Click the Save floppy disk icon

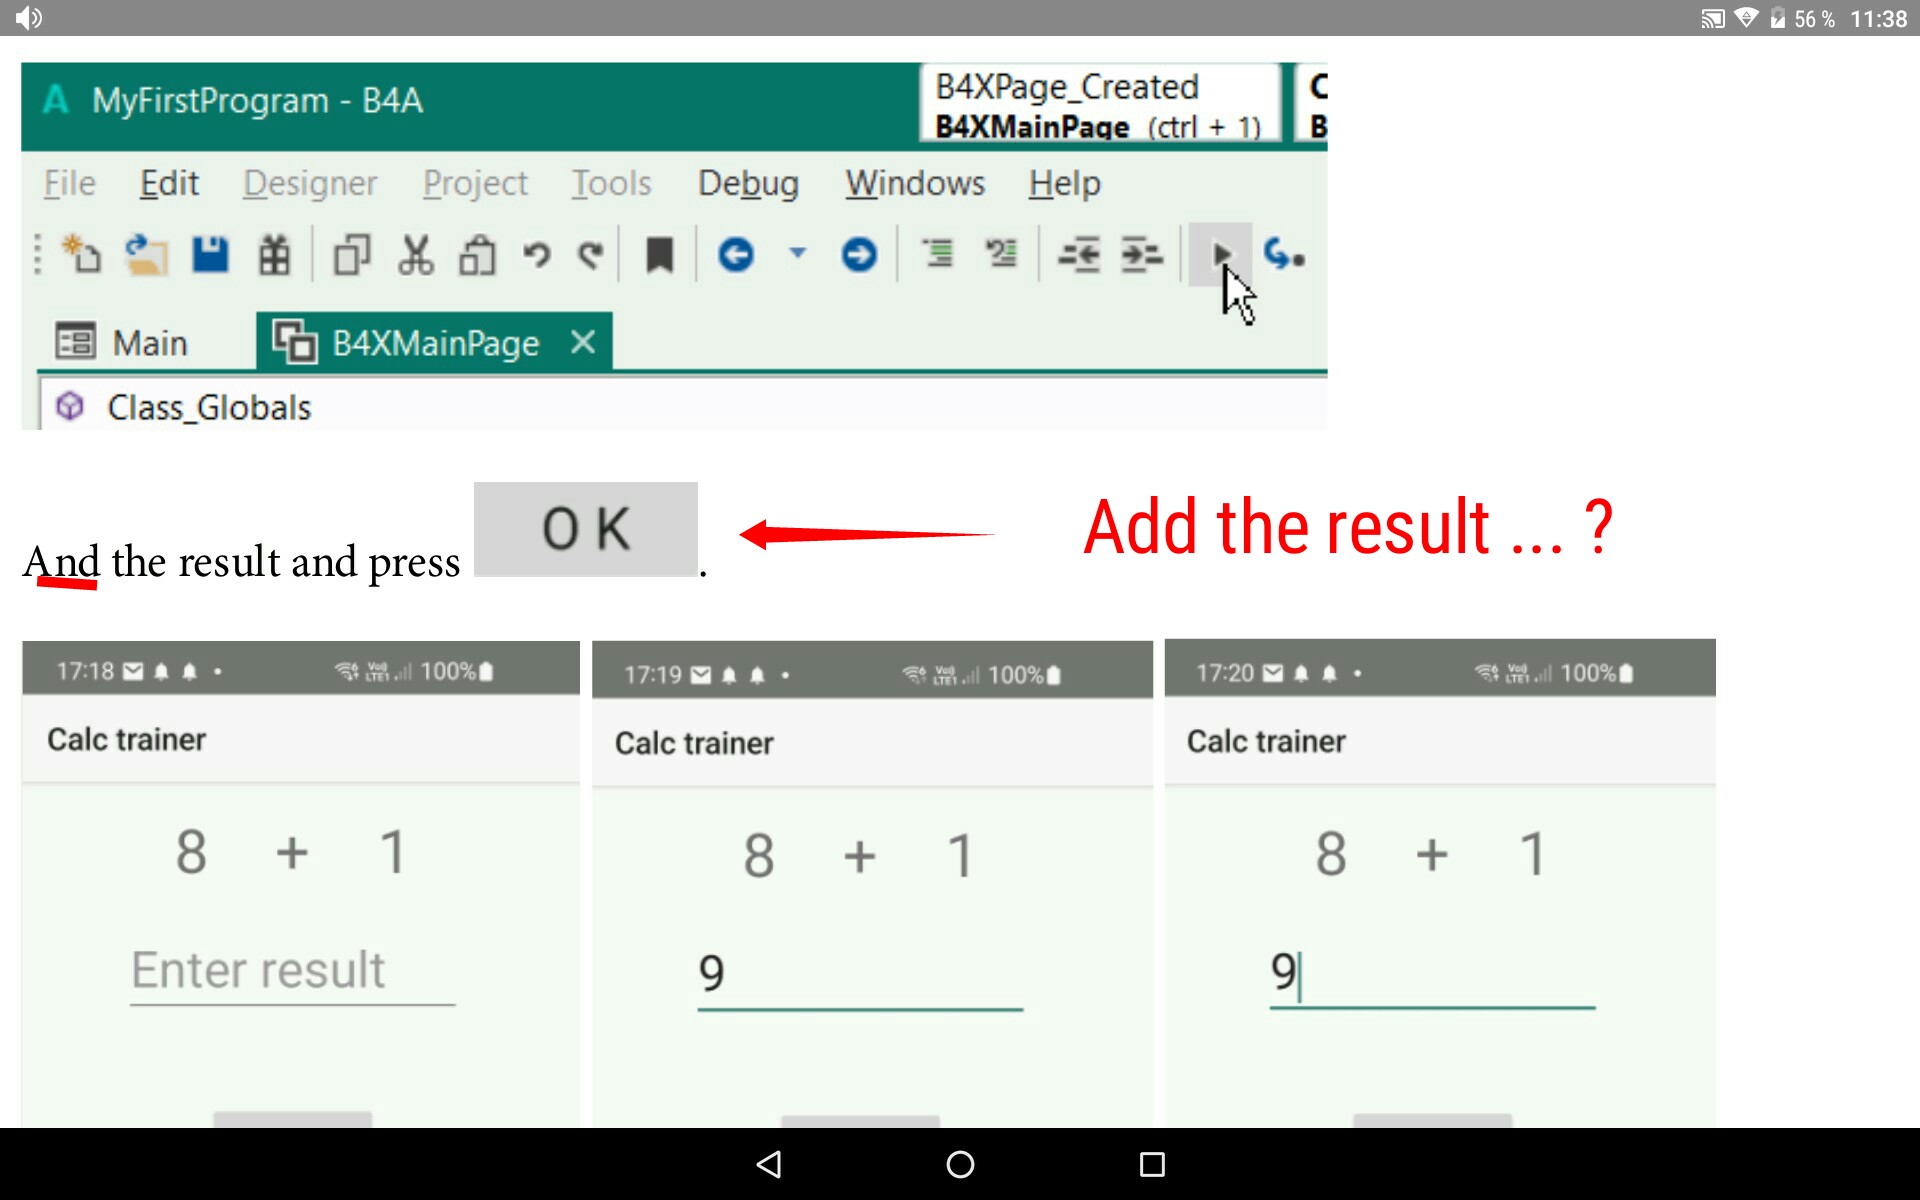(210, 255)
